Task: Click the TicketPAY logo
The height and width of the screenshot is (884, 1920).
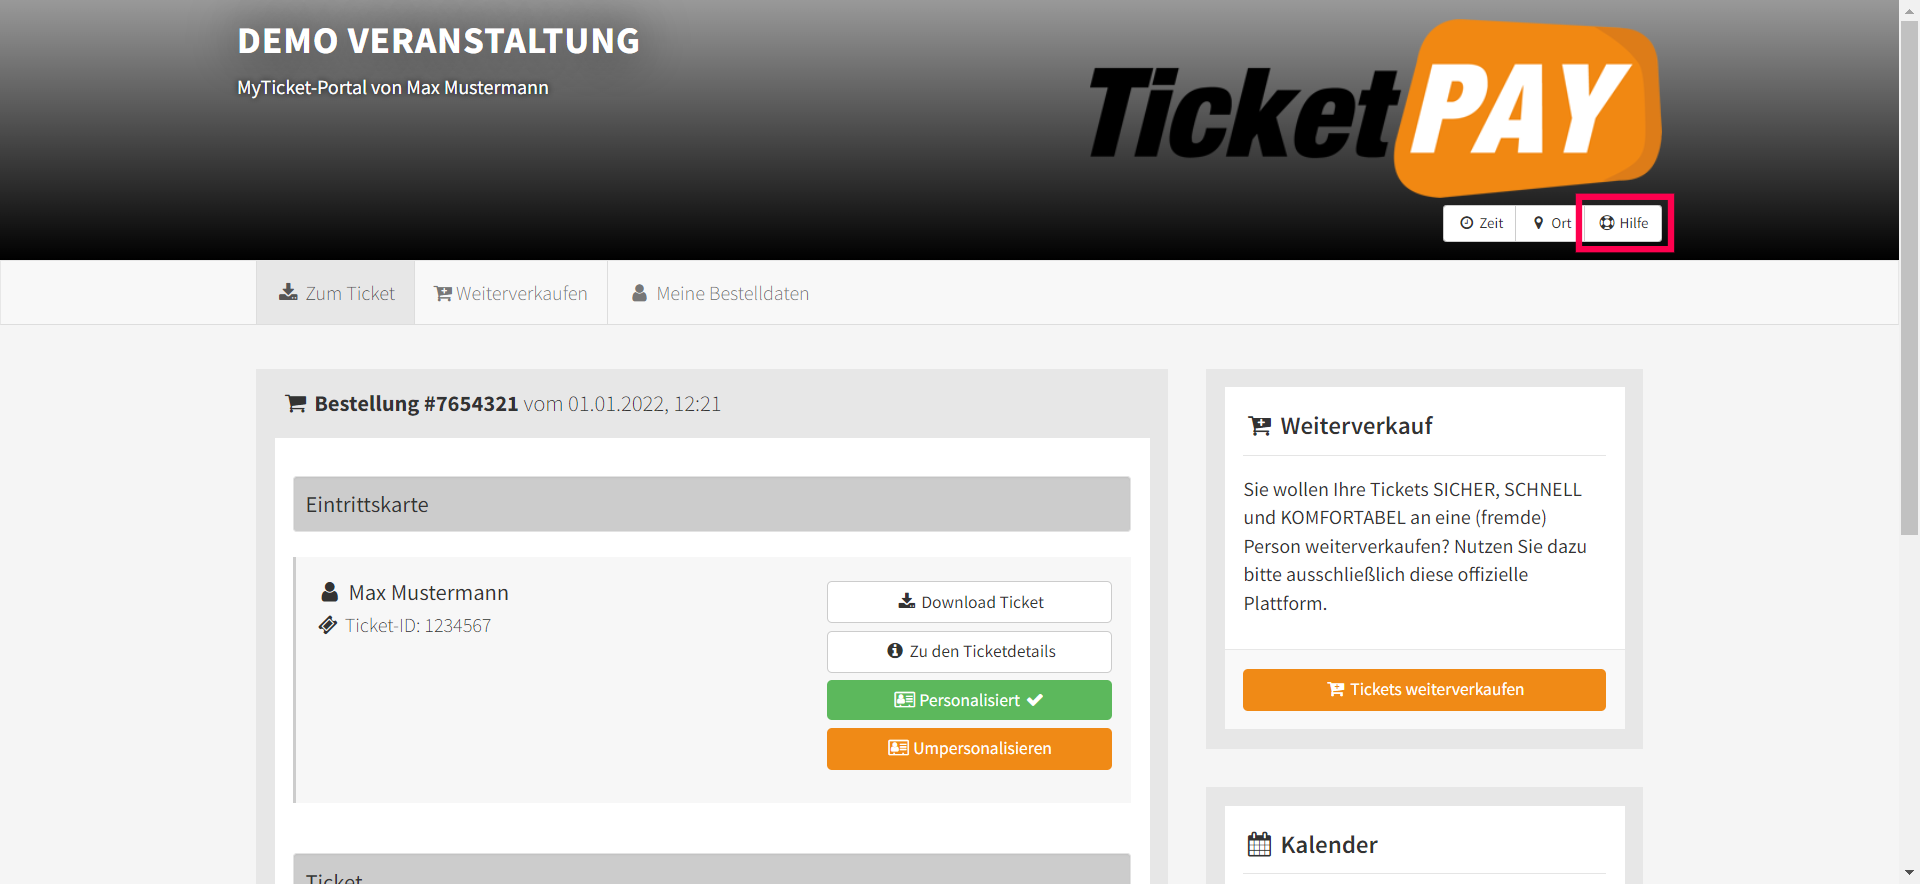Action: [x=1375, y=108]
